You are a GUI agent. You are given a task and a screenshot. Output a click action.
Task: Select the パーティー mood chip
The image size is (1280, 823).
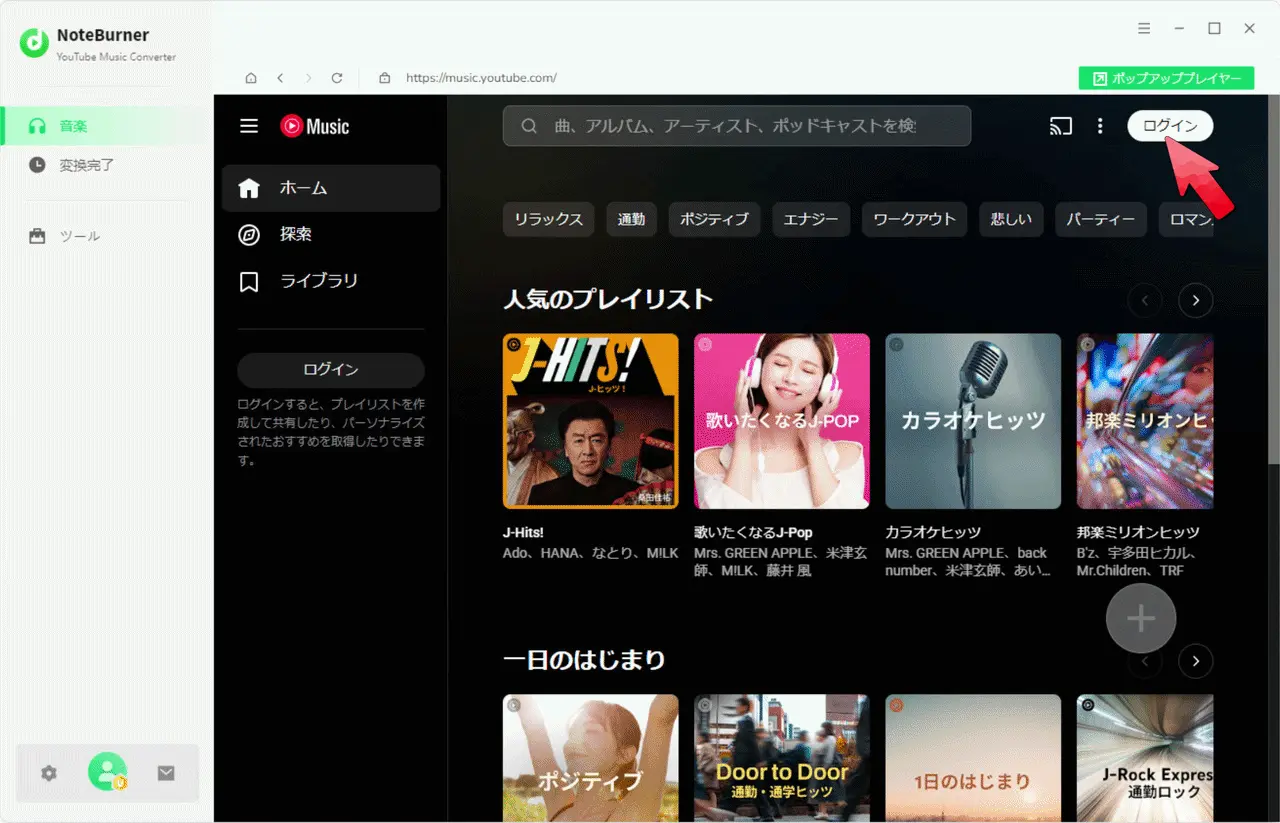pos(1101,219)
